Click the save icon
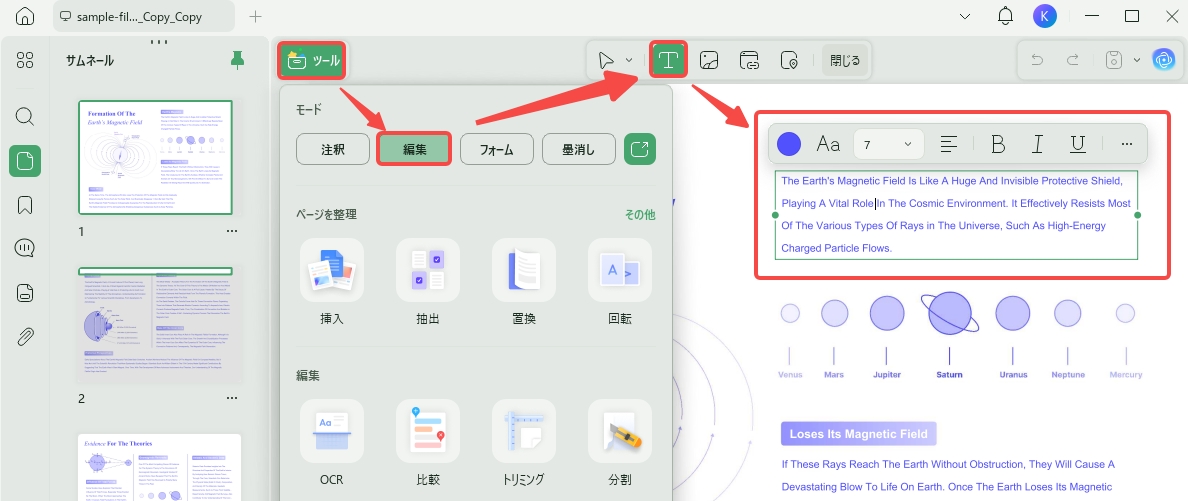Viewport: 1188px width, 501px height. point(1113,61)
